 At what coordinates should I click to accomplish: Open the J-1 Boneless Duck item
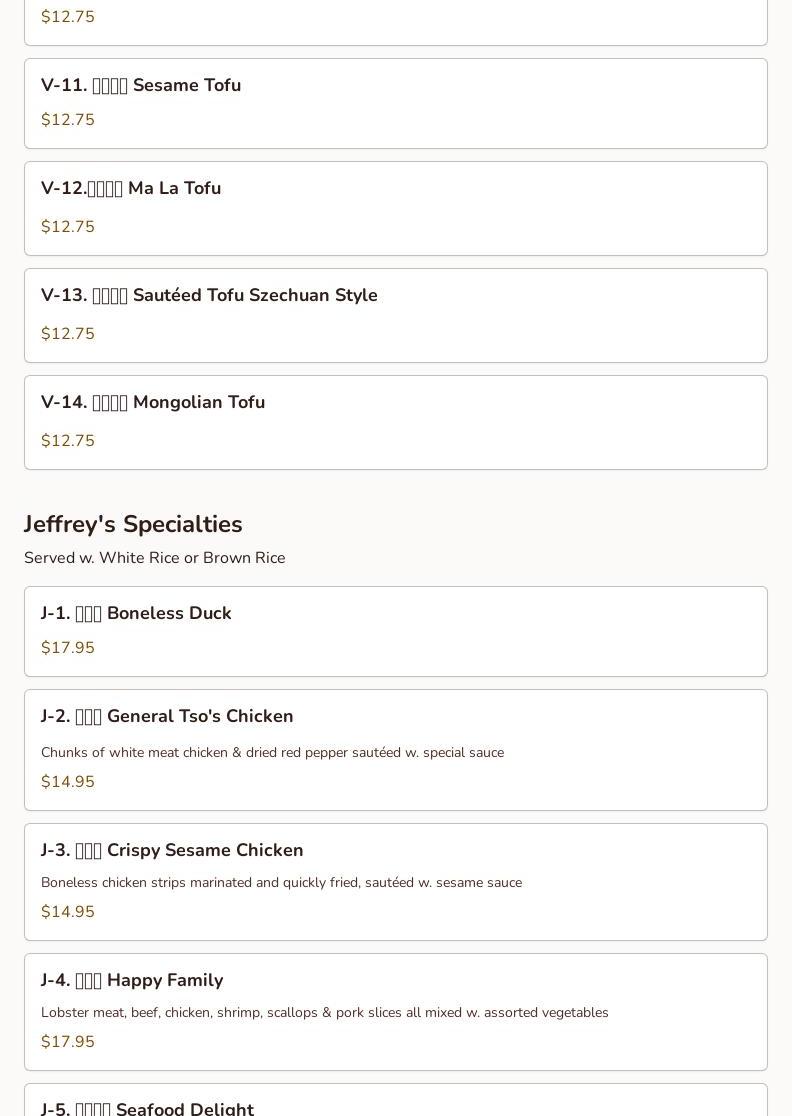(x=136, y=614)
